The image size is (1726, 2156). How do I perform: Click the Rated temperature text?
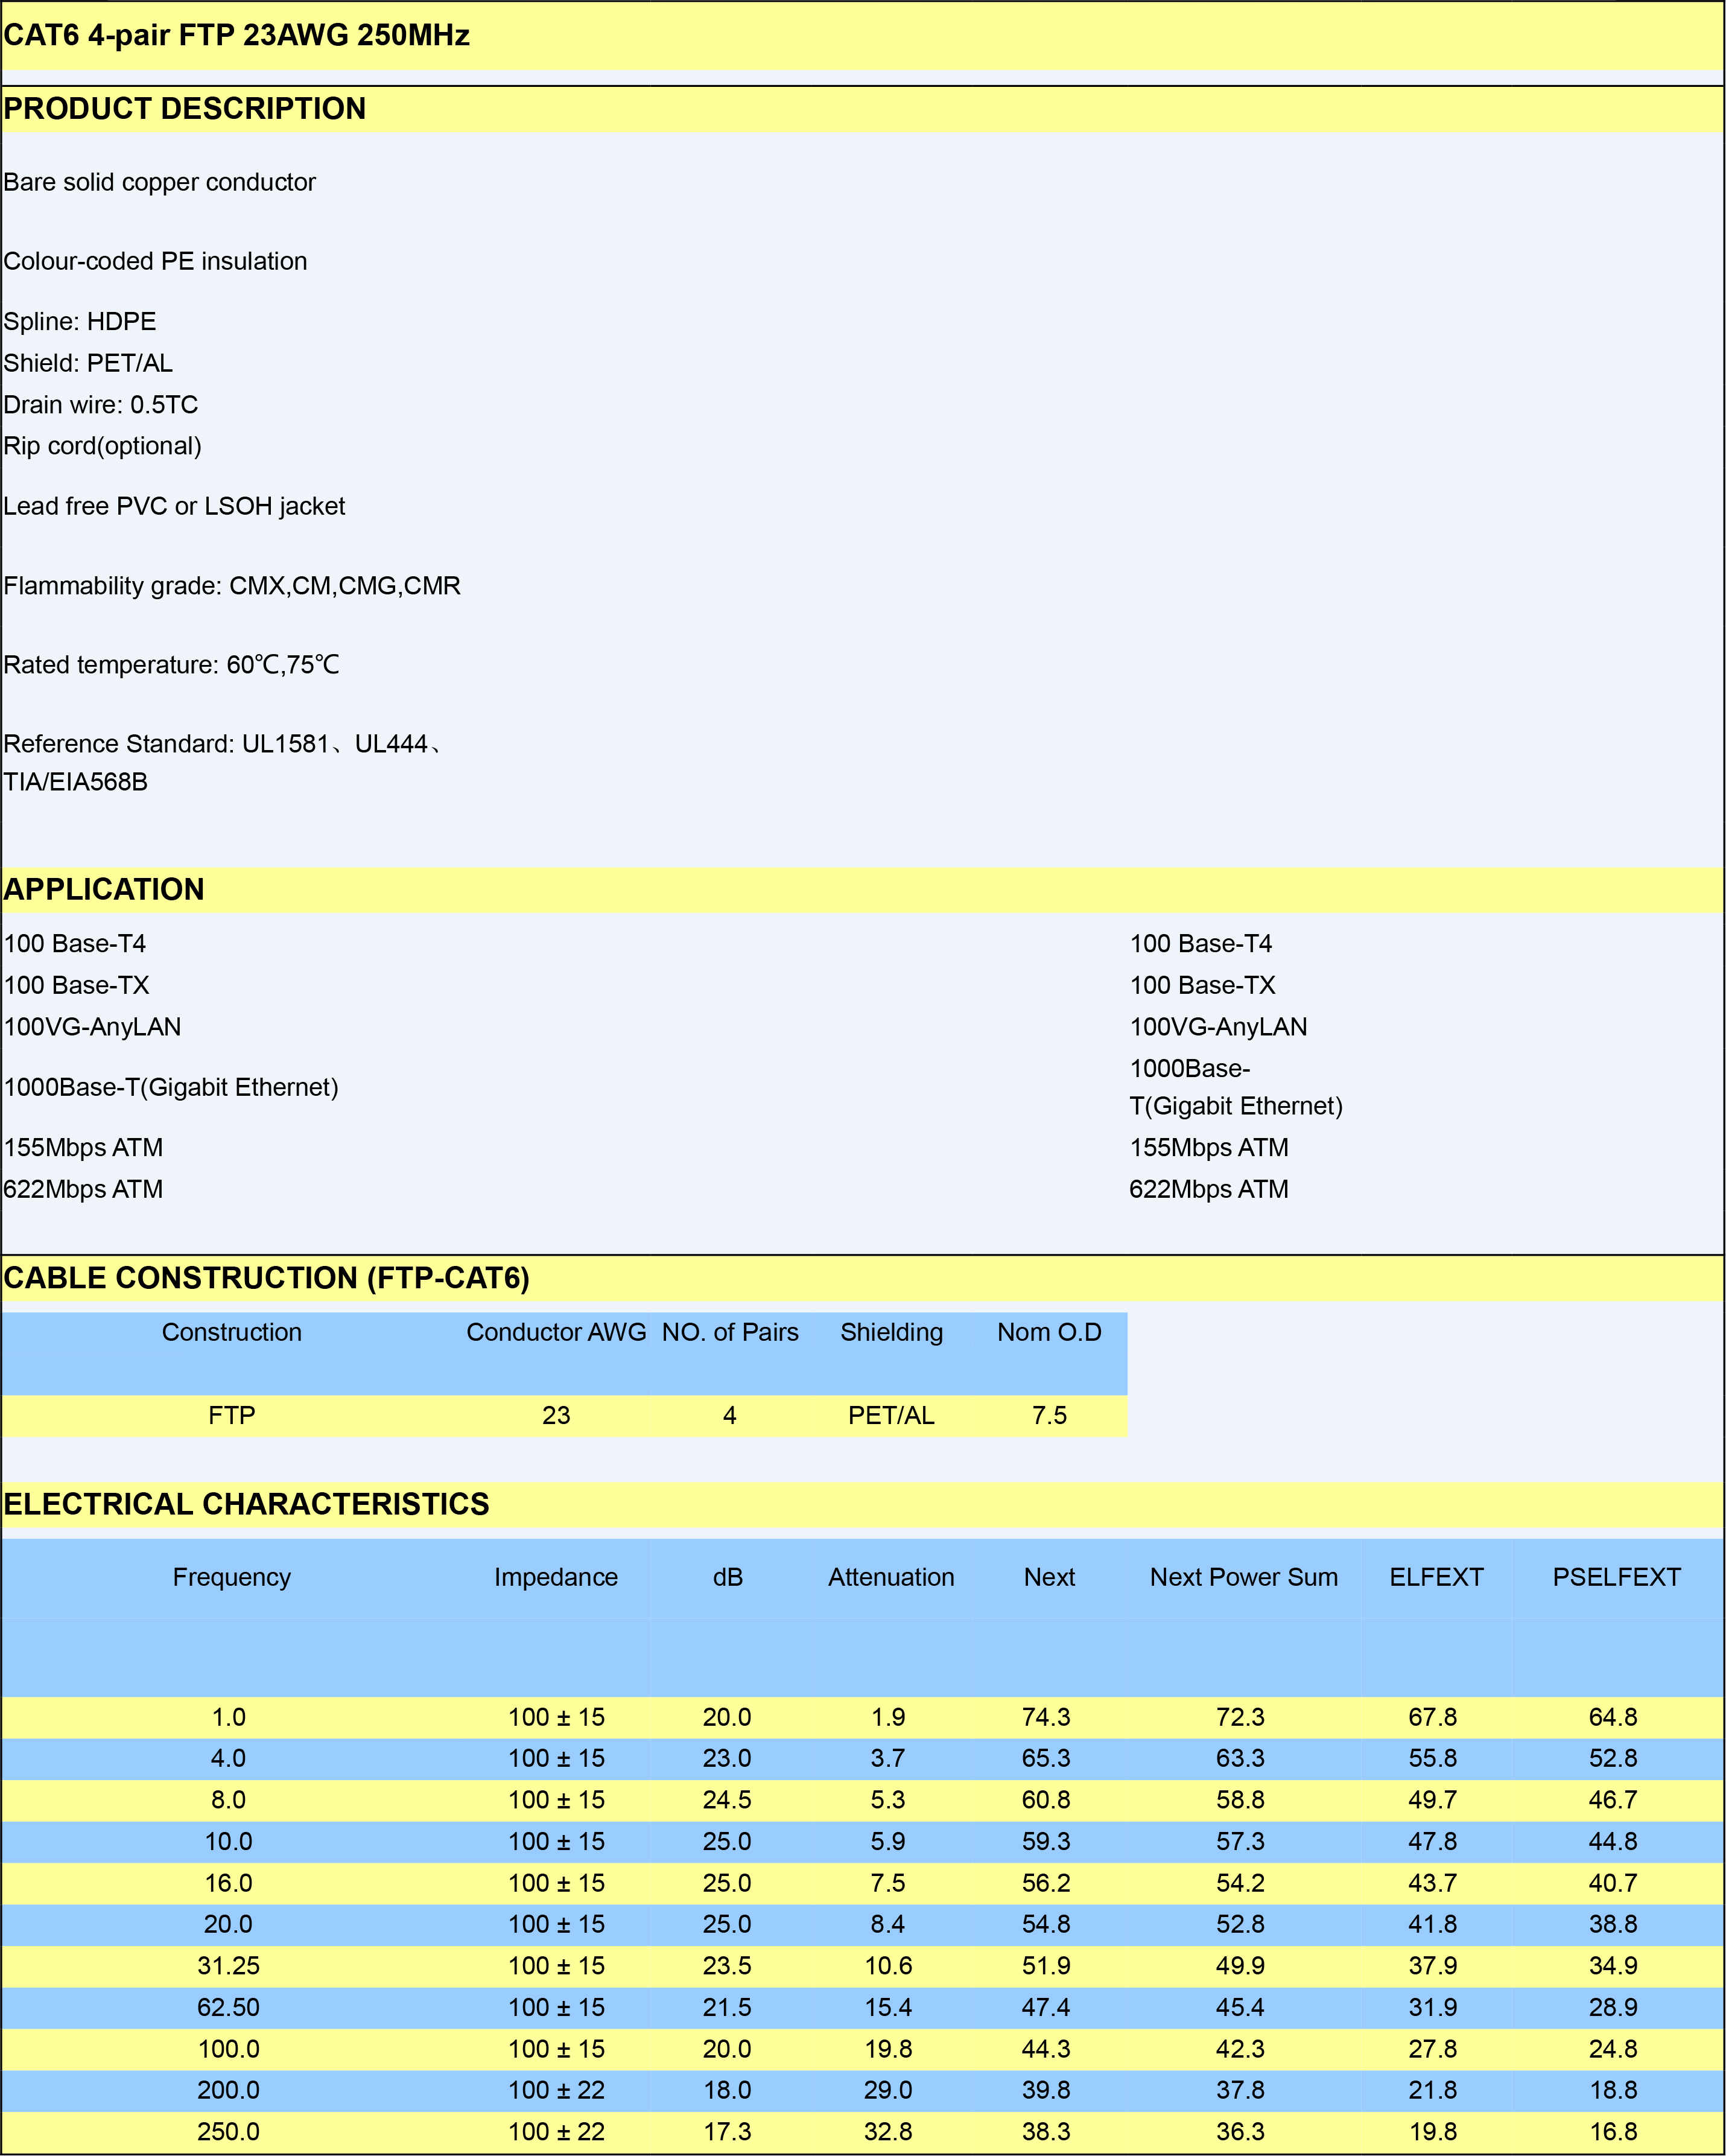(172, 665)
